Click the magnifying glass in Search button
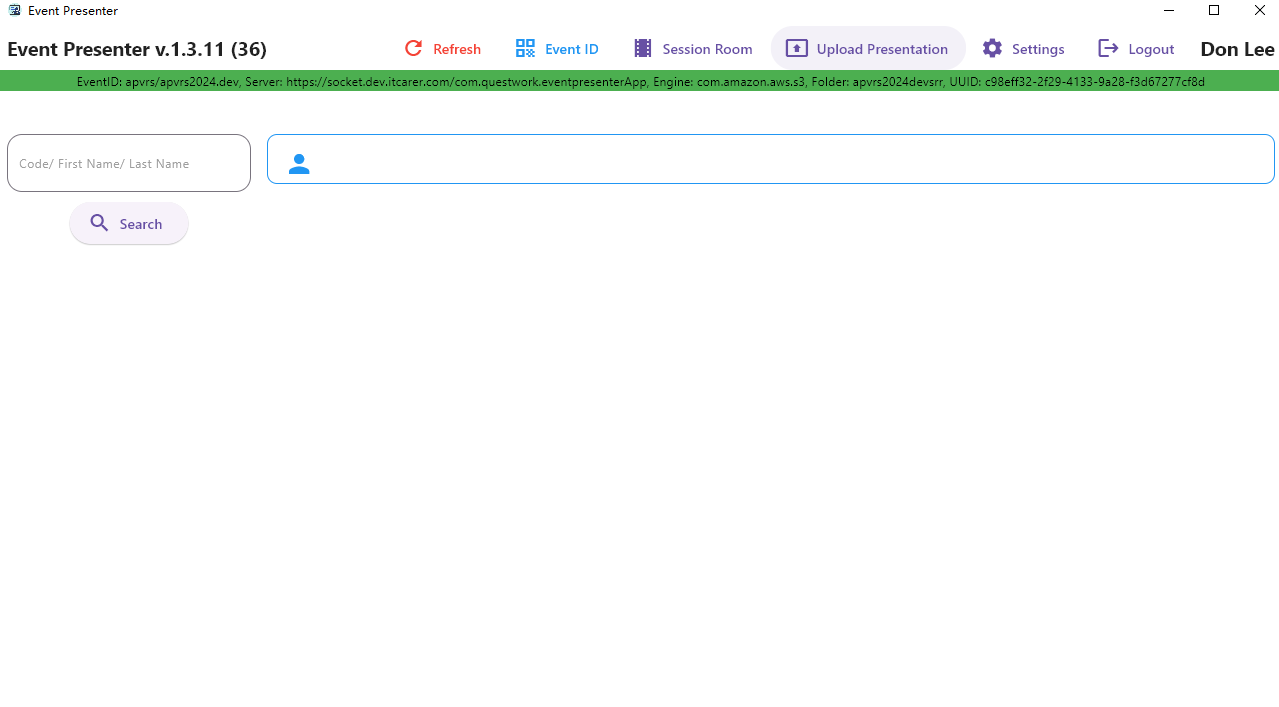The width and height of the screenshot is (1279, 707). tap(99, 223)
